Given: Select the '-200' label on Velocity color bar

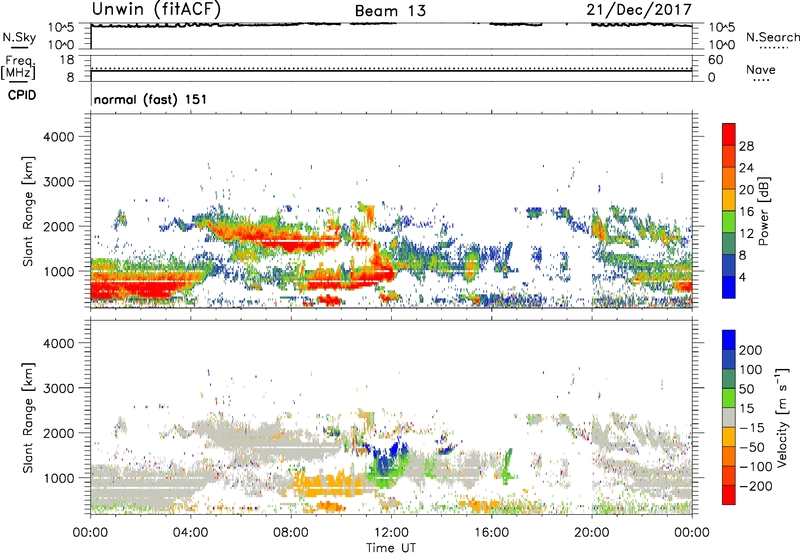Looking at the screenshot, I should click(755, 486).
